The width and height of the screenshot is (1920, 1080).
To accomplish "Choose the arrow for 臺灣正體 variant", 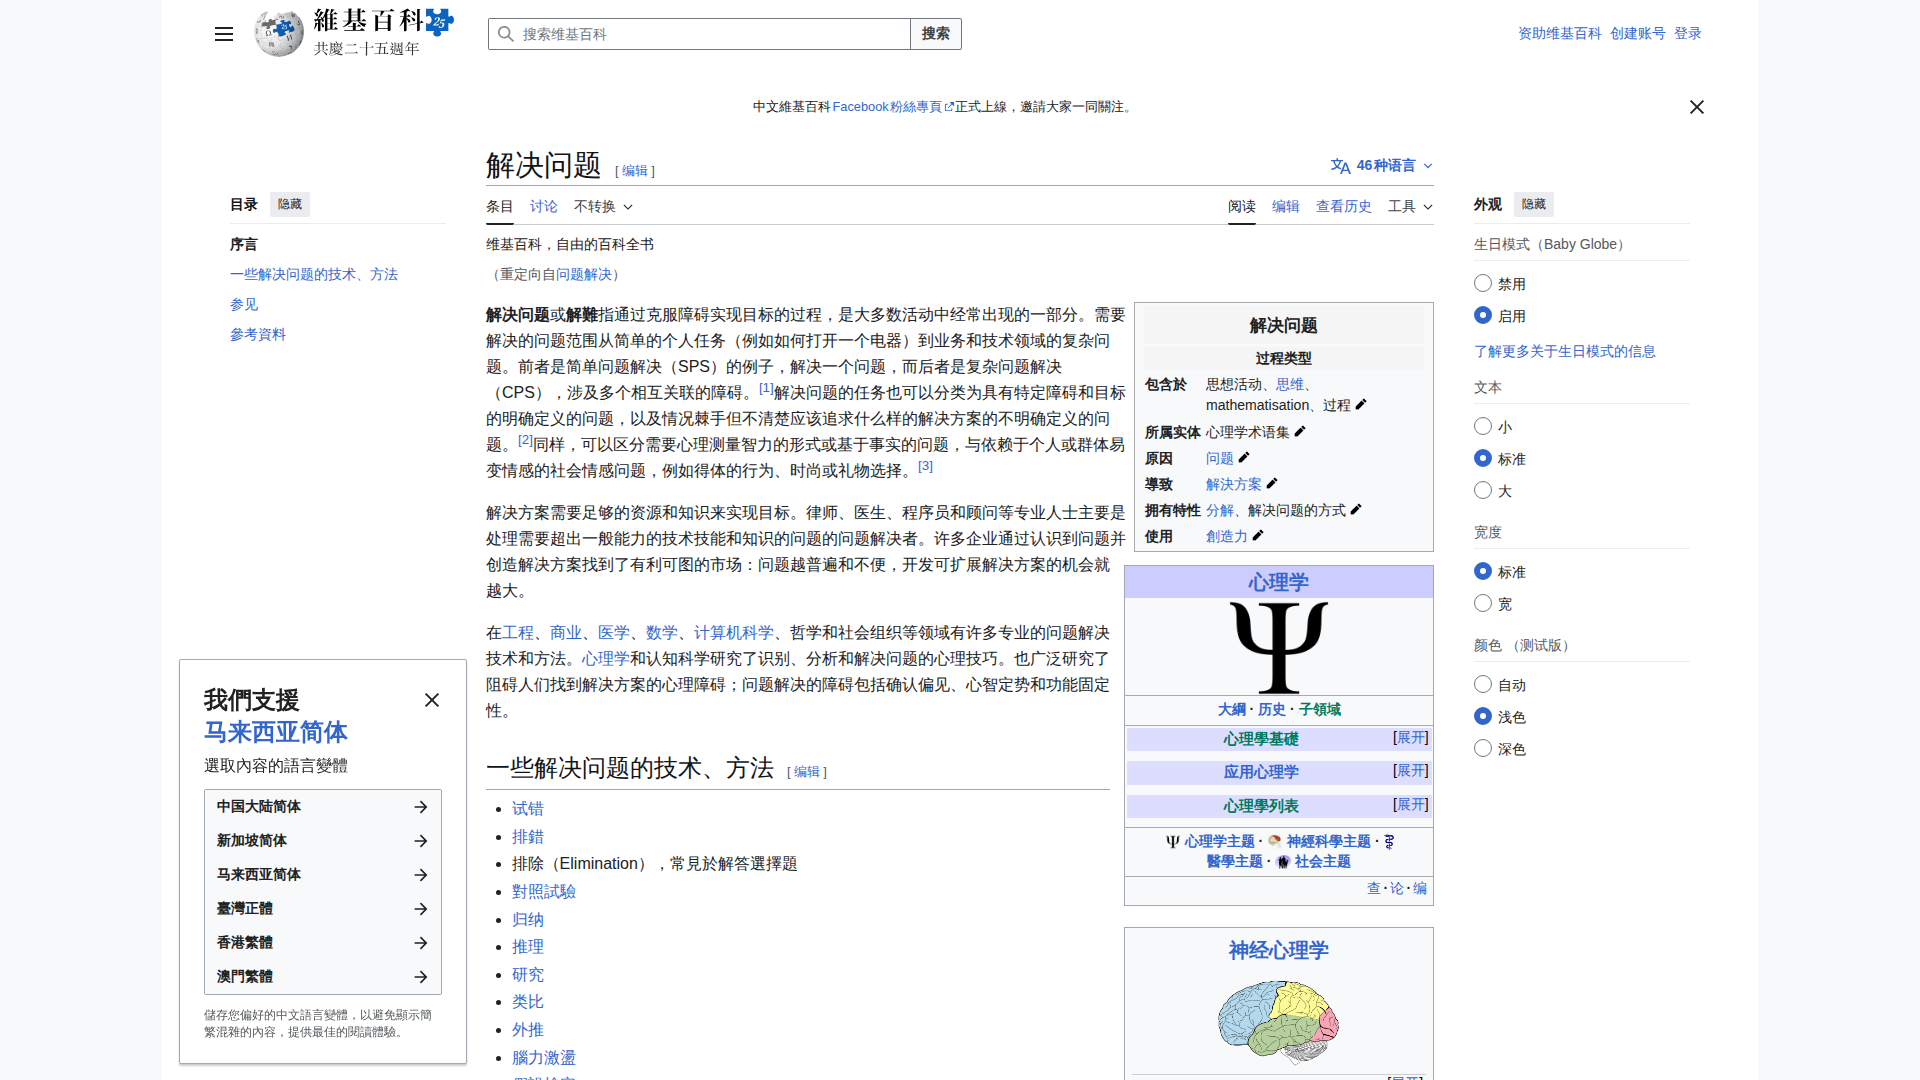I will click(x=420, y=909).
